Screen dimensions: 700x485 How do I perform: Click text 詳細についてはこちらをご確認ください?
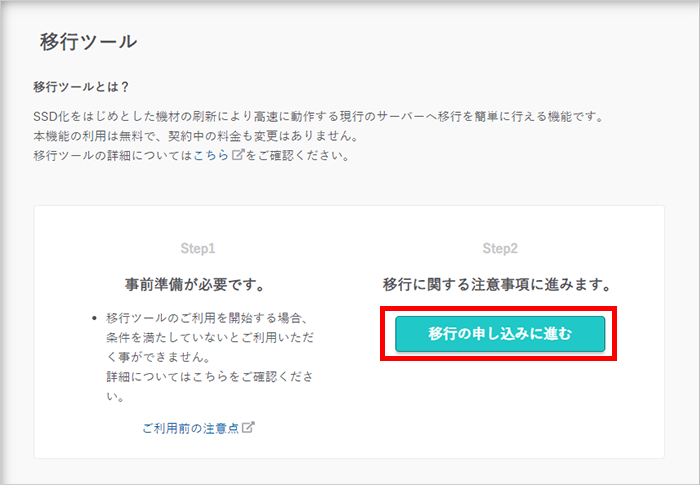(210, 386)
